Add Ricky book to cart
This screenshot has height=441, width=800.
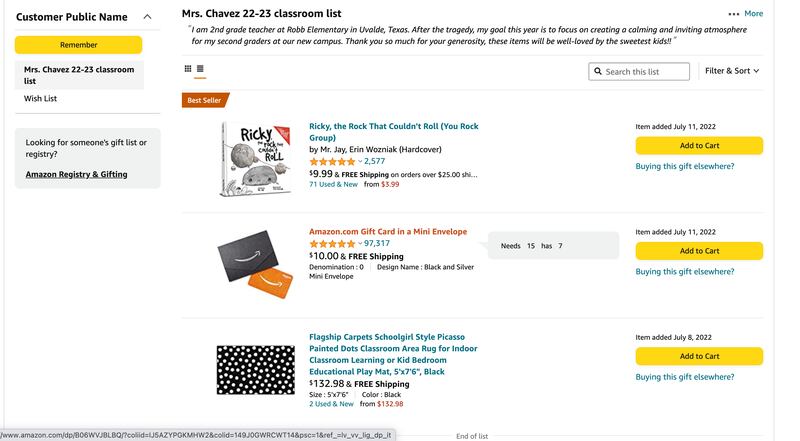click(699, 146)
